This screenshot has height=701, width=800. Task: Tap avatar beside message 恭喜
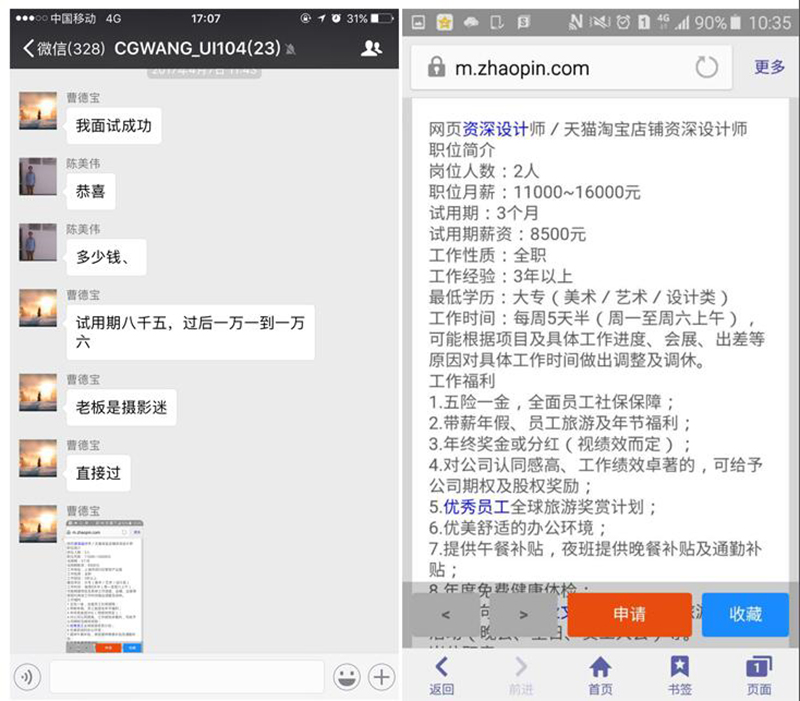click(x=38, y=177)
